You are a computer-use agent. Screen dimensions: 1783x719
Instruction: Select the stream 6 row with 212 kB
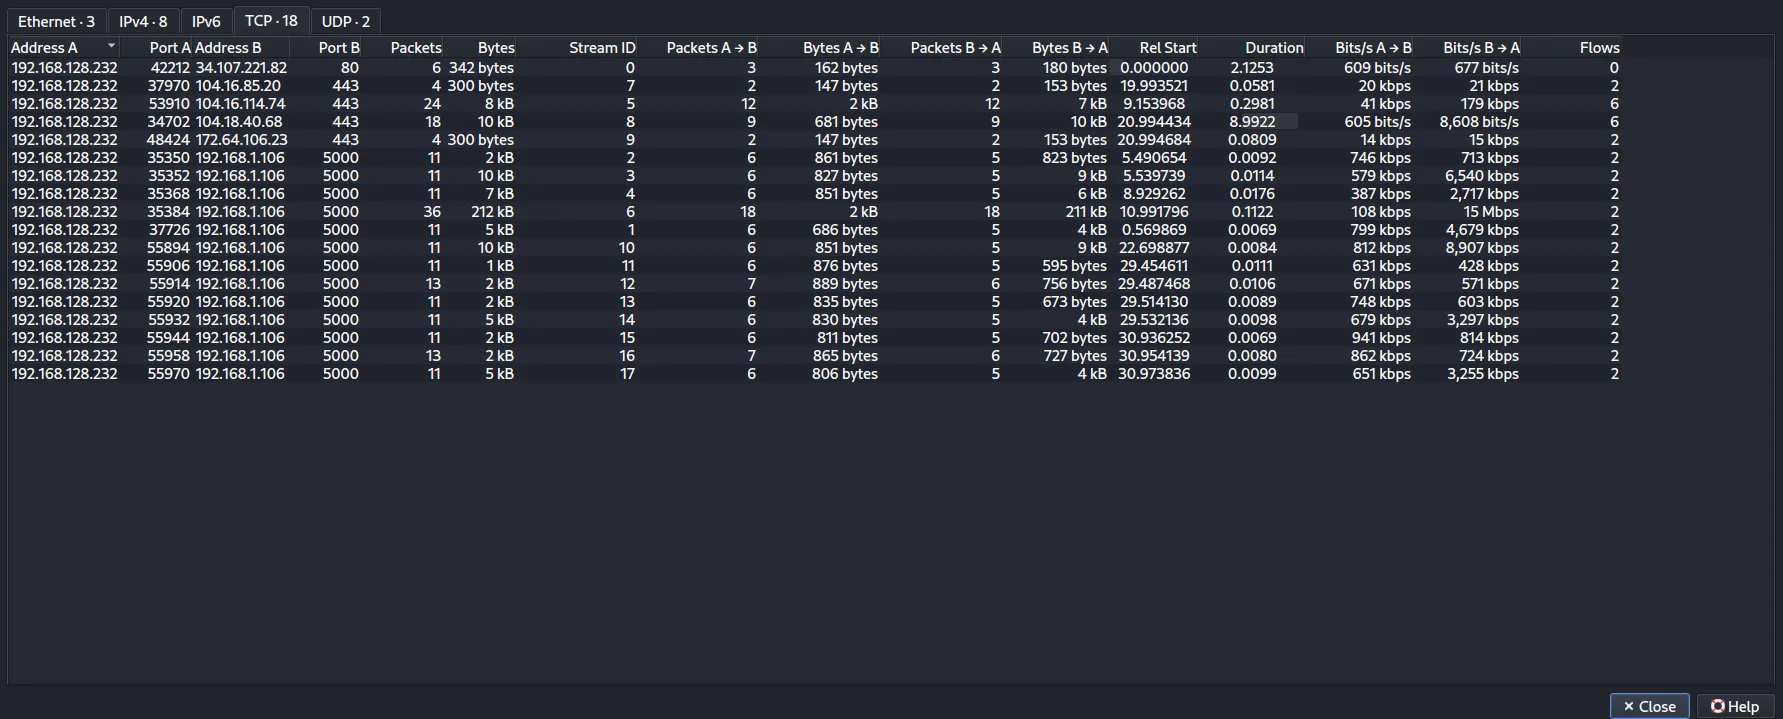pyautogui.click(x=814, y=212)
